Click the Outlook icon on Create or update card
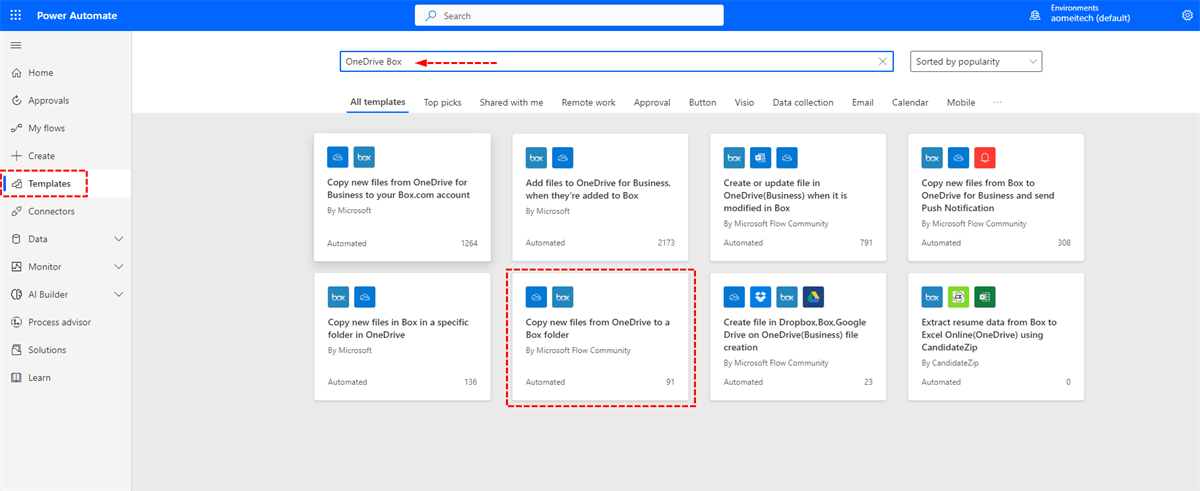This screenshot has height=491, width=1200. [761, 157]
